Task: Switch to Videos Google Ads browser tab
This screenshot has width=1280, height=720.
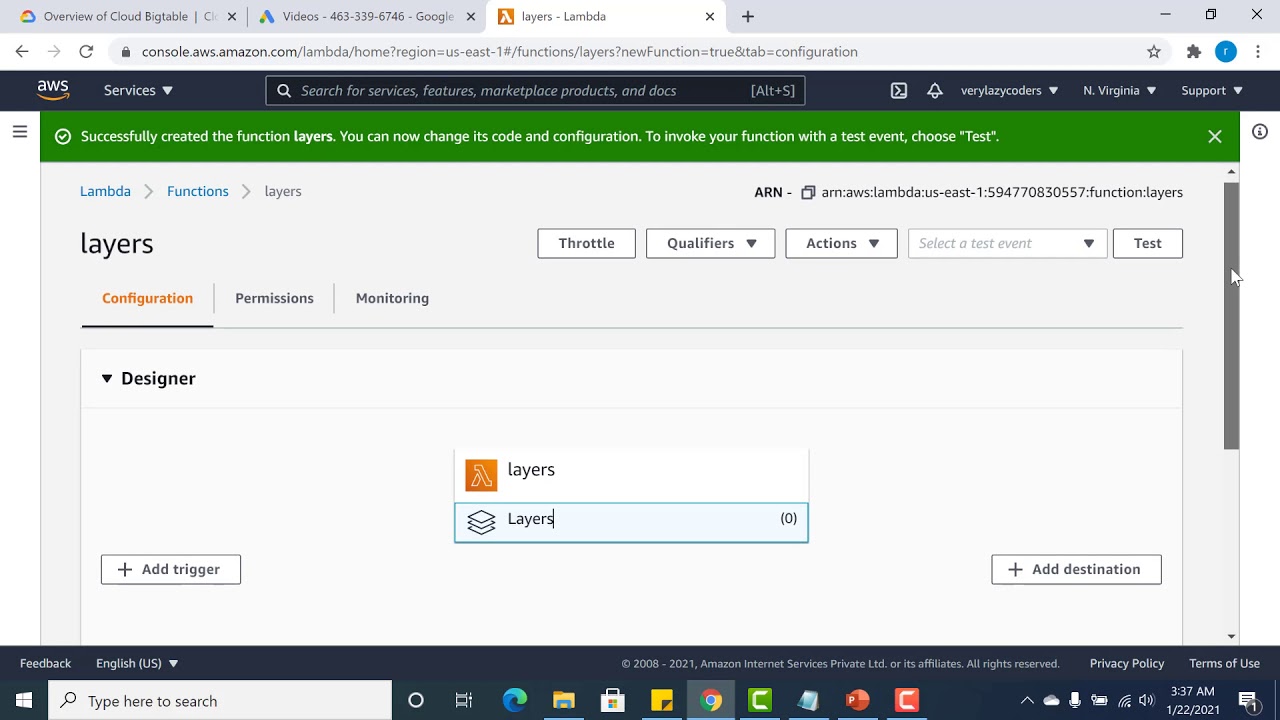Action: pyautogui.click(x=366, y=16)
